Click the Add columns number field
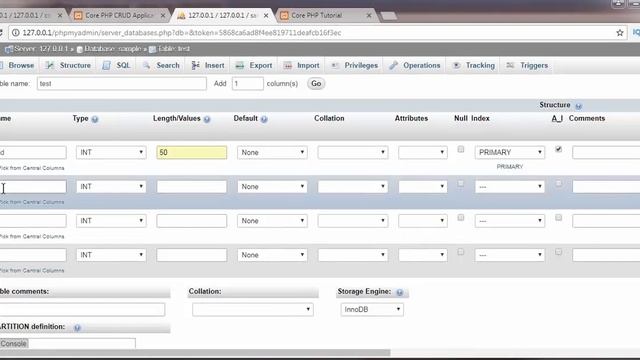Screen dimensions: 640x360 [247, 84]
